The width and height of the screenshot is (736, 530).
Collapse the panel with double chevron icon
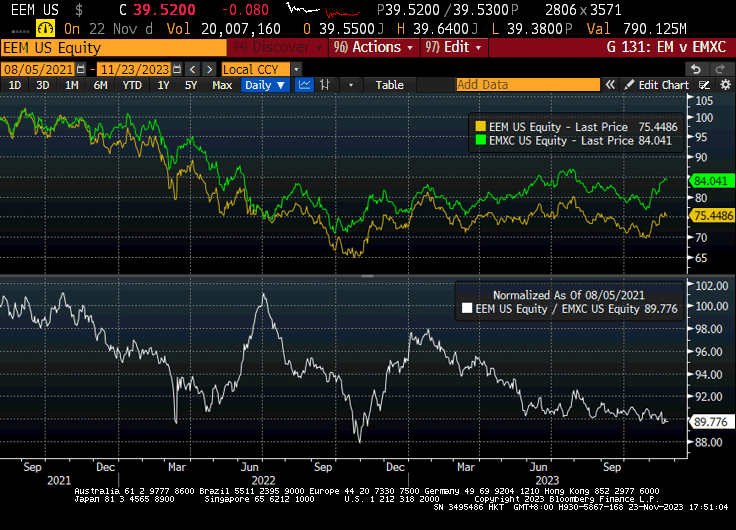pos(610,85)
